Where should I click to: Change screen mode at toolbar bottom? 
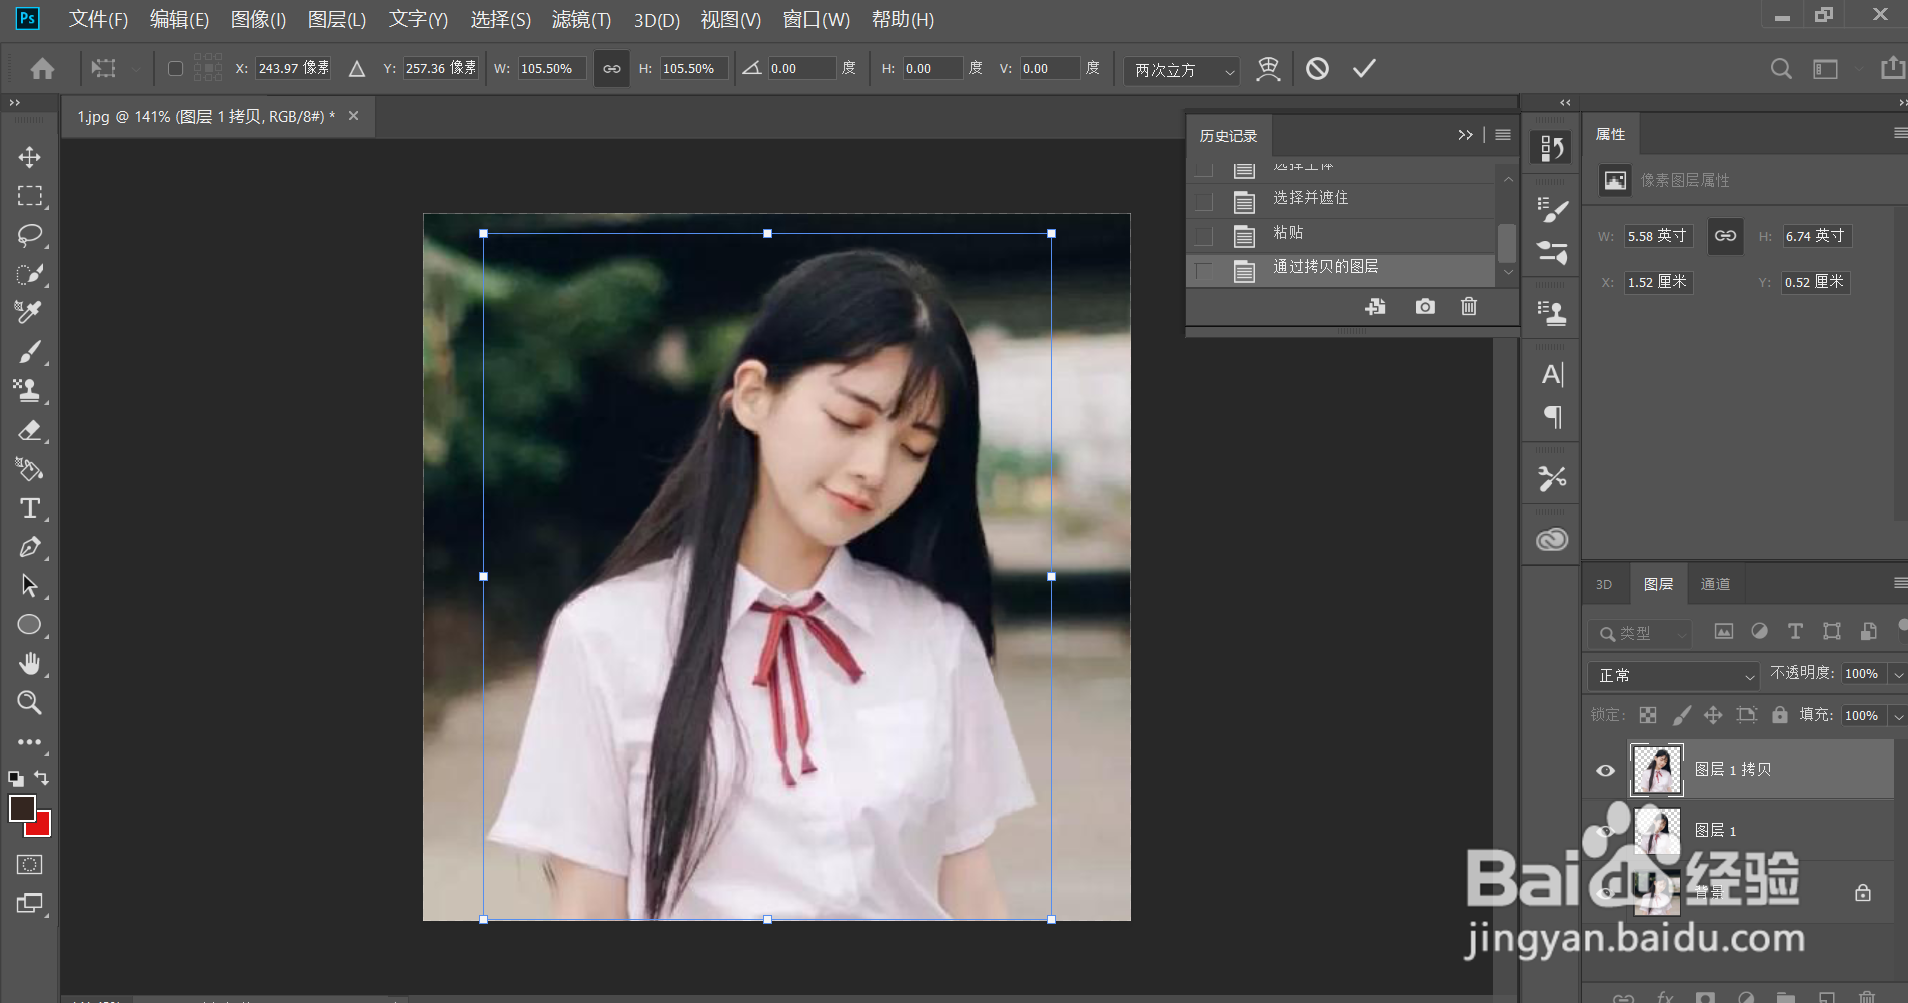pyautogui.click(x=29, y=903)
